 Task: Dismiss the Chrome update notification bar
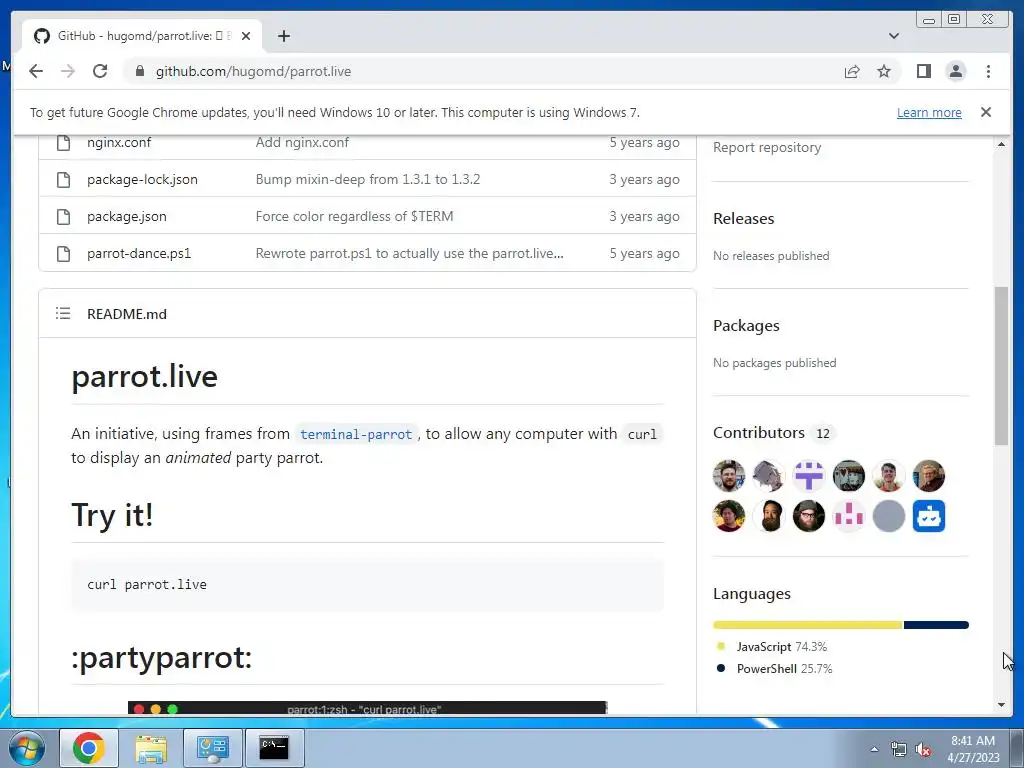[x=986, y=112]
